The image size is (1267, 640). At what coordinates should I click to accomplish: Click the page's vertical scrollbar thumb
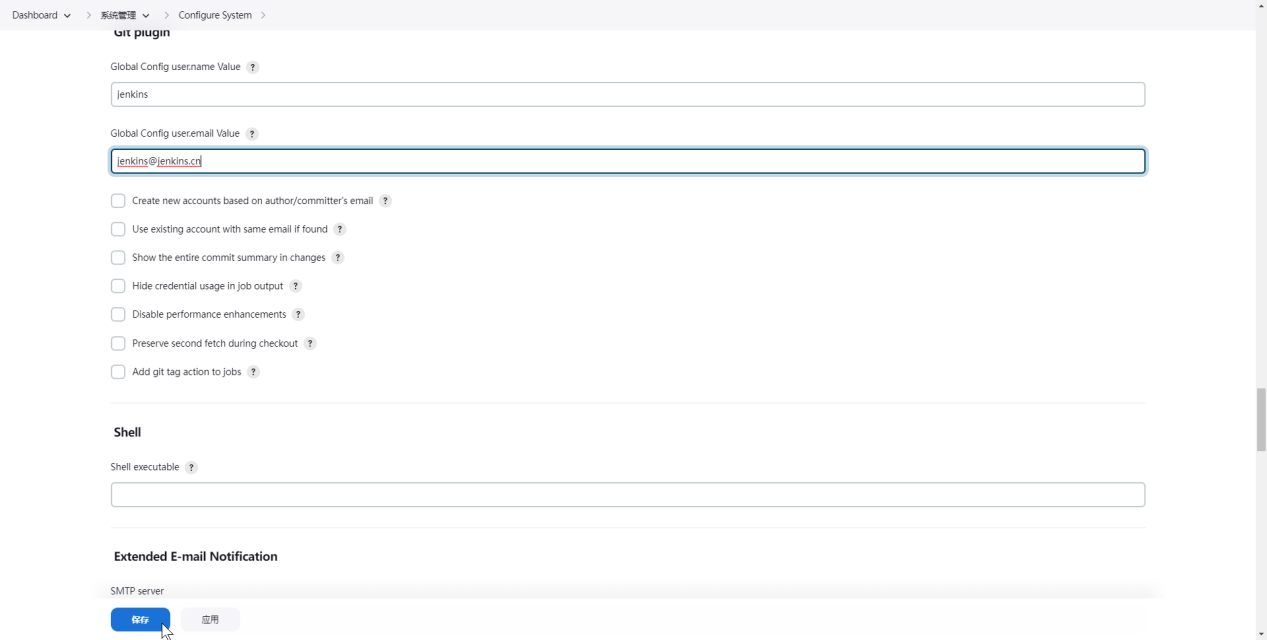[x=1261, y=420]
